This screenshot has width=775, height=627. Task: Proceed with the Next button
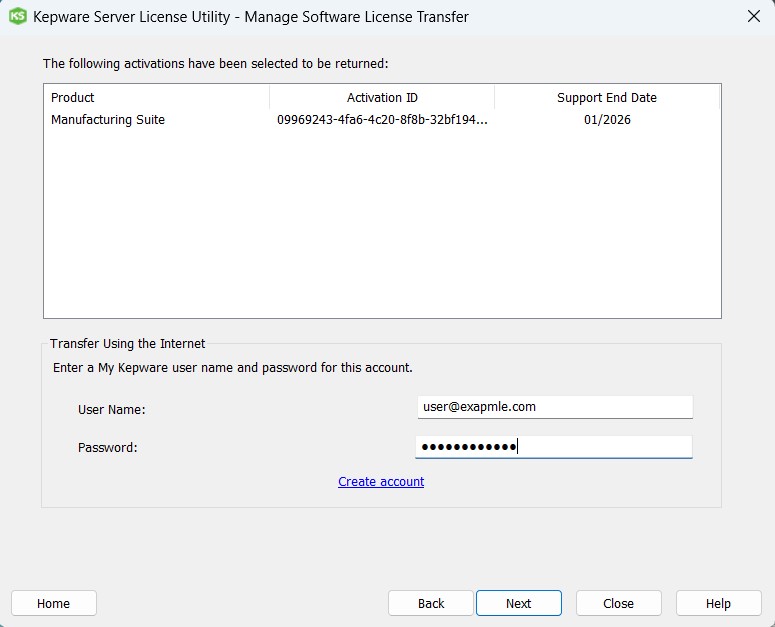point(518,603)
